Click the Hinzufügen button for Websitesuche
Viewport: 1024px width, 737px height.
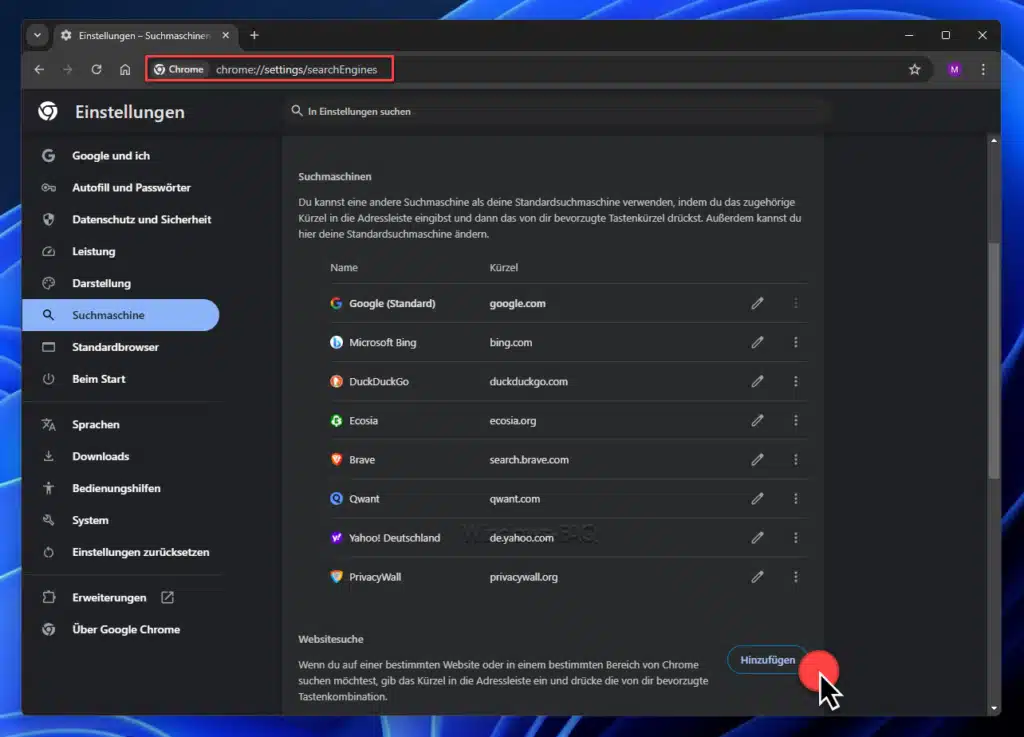767,660
